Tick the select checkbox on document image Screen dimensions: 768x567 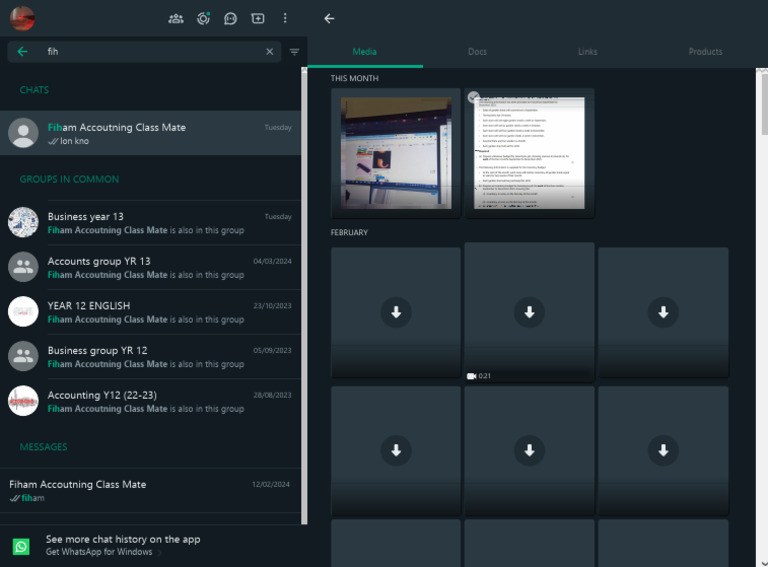pyautogui.click(x=474, y=97)
